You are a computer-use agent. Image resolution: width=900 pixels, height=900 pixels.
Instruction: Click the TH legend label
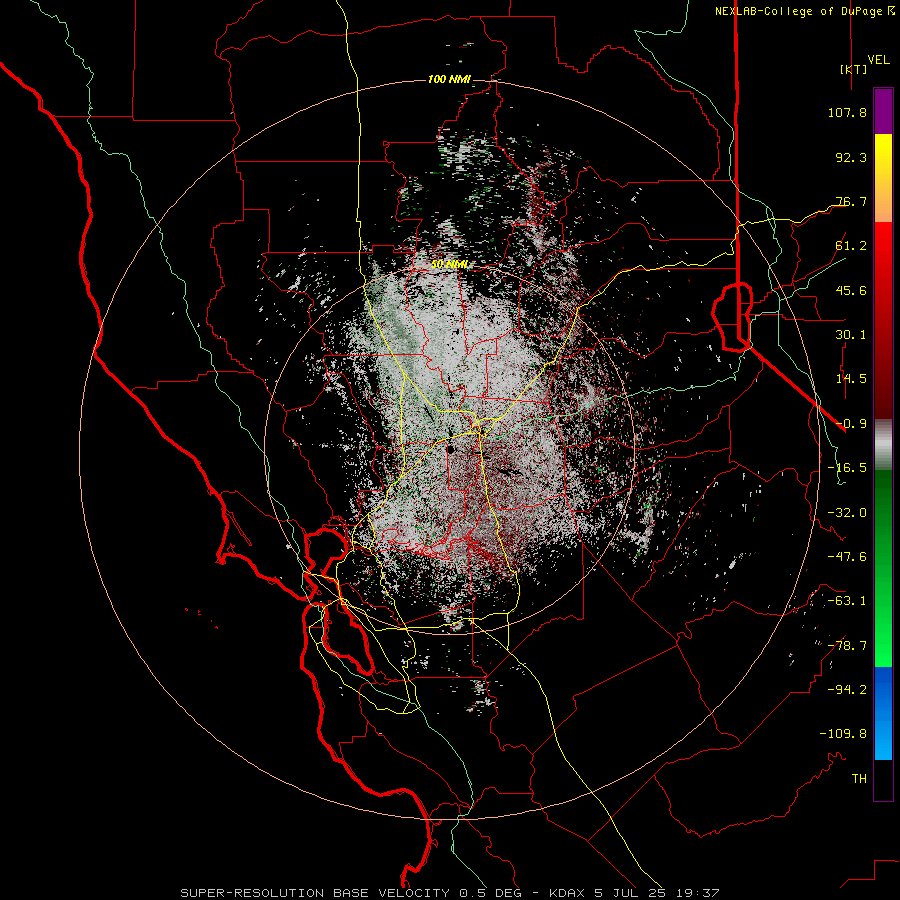859,779
